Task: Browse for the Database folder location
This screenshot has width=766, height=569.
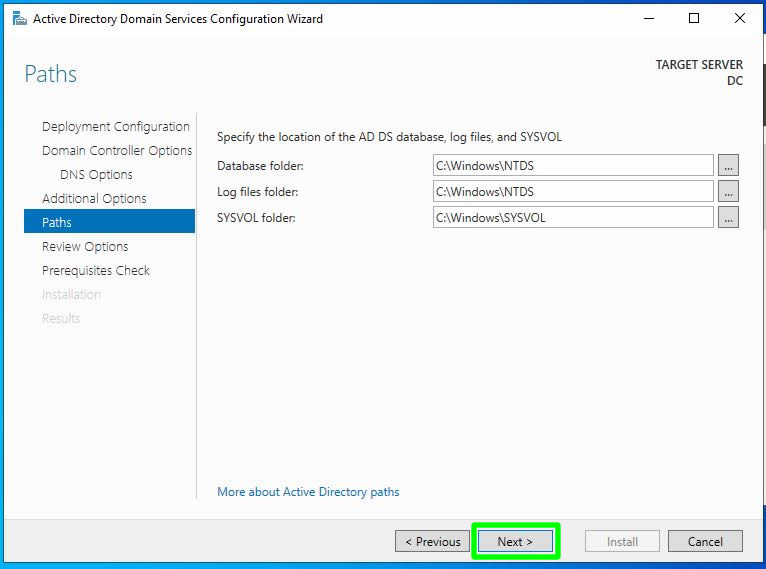Action: point(728,165)
